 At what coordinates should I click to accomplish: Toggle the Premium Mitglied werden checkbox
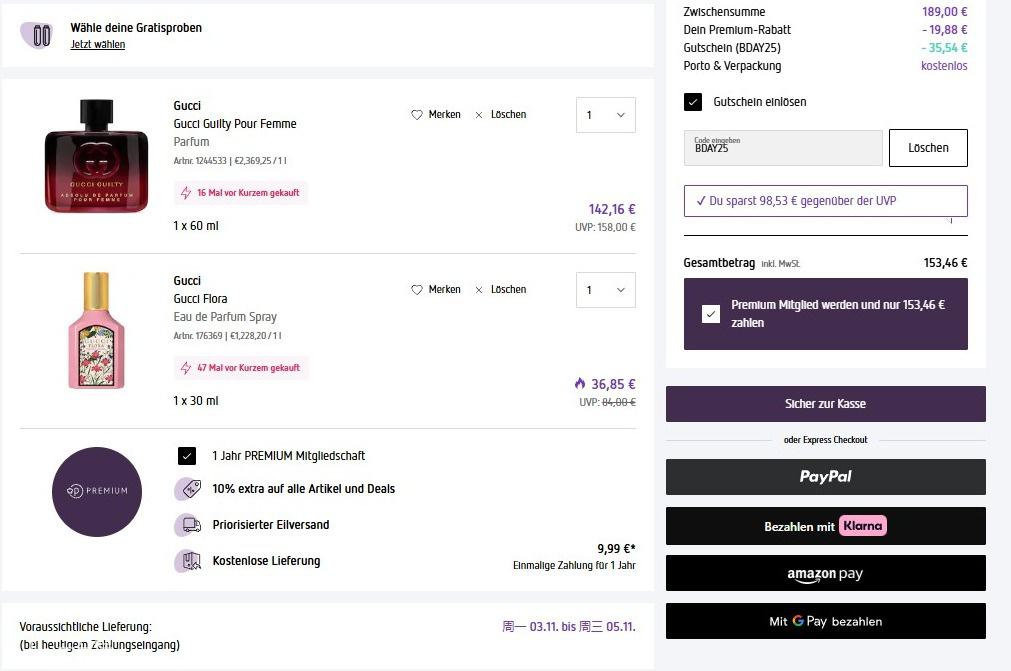(711, 314)
